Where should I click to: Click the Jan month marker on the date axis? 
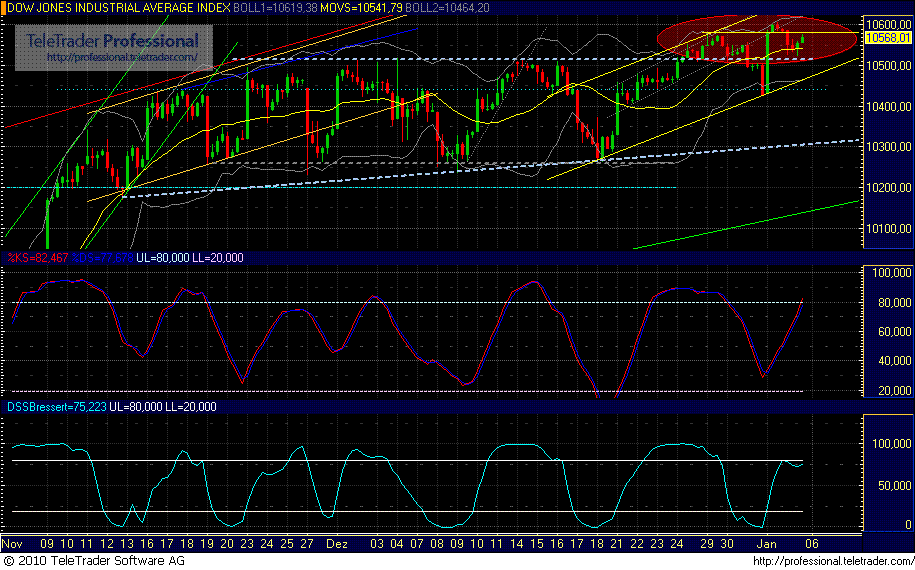pyautogui.click(x=765, y=543)
